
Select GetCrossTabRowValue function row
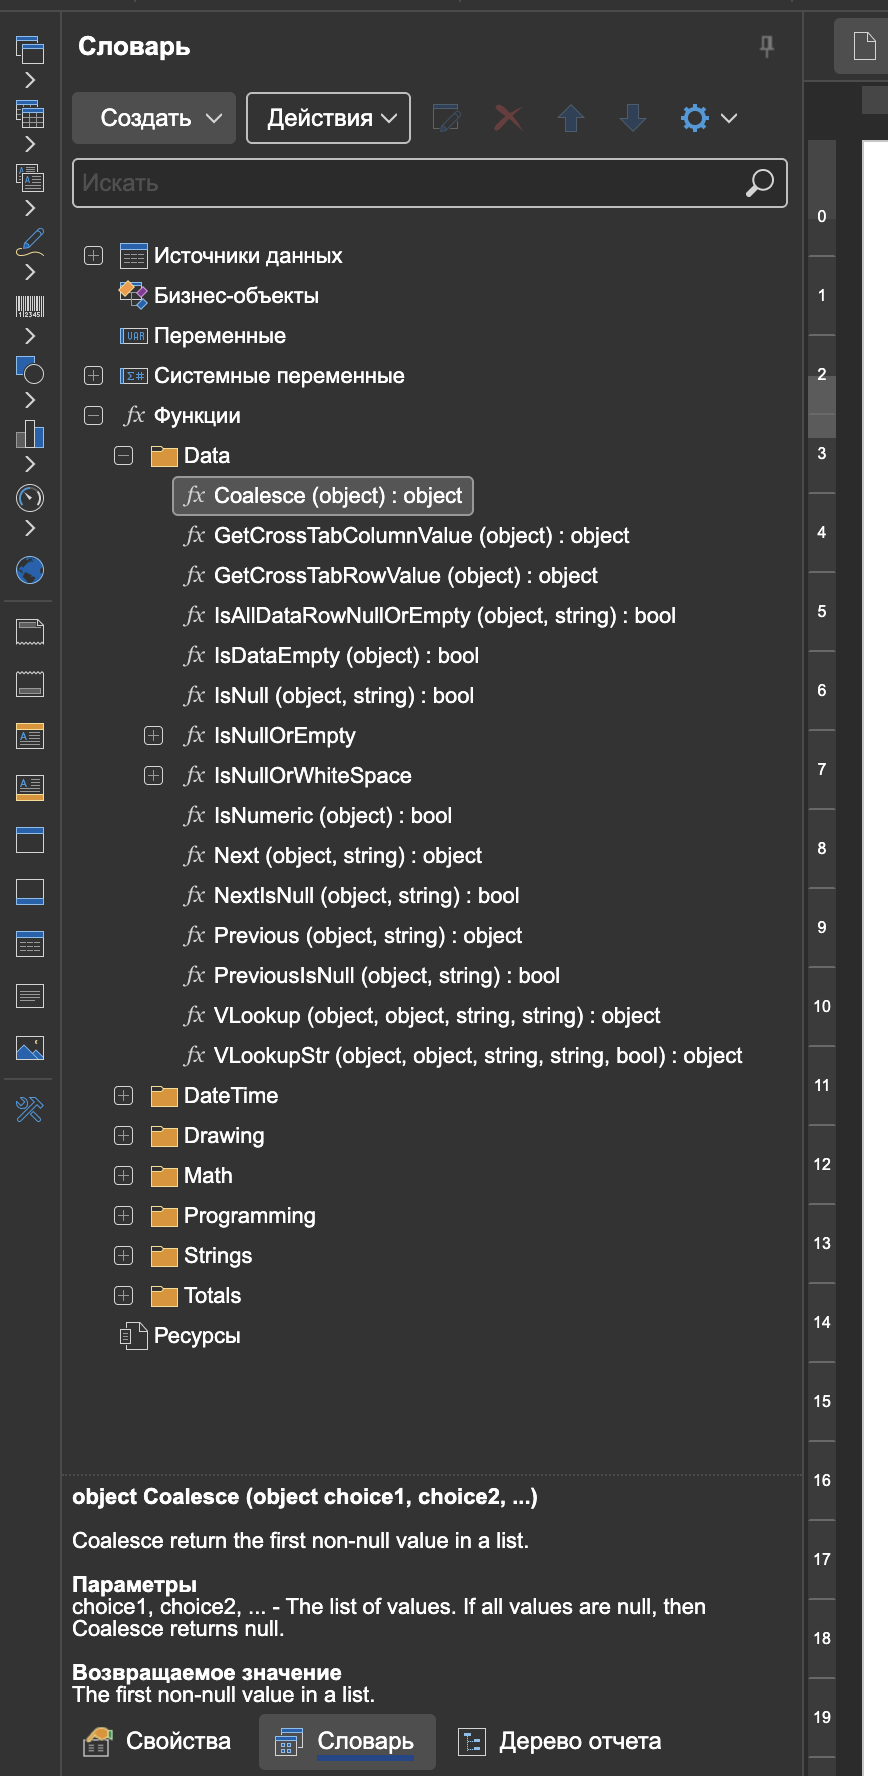[x=390, y=576]
